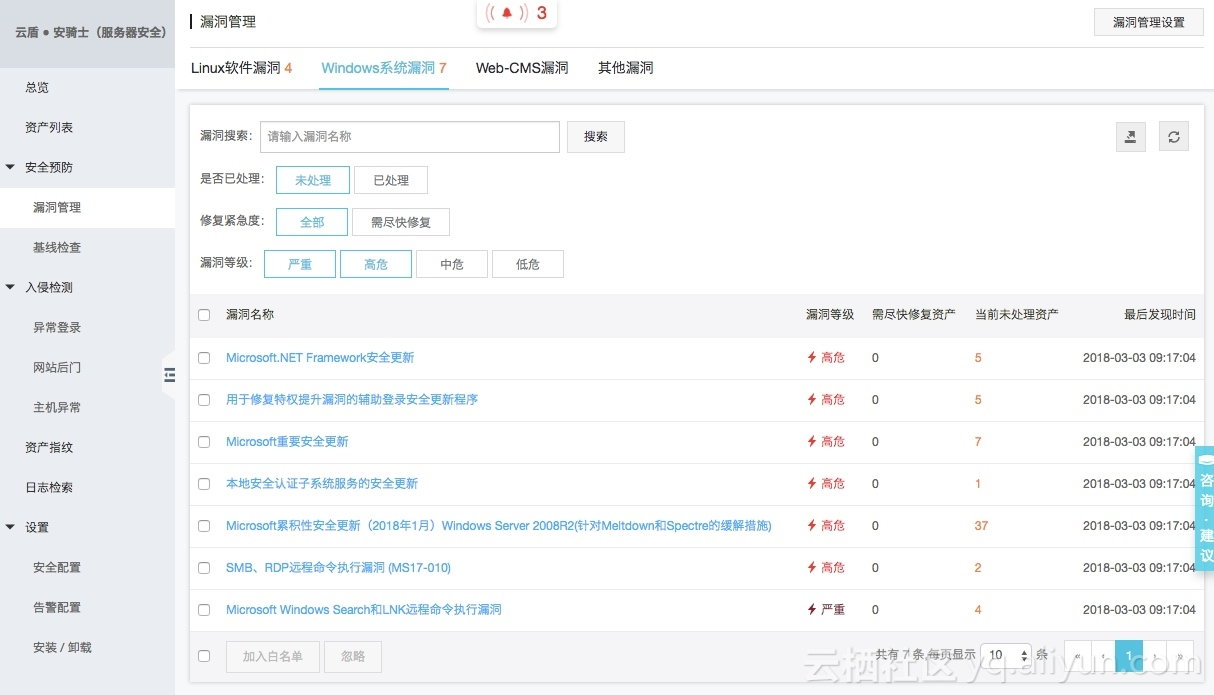Tick the footer select-all checkbox
1214x695 pixels.
(x=204, y=656)
